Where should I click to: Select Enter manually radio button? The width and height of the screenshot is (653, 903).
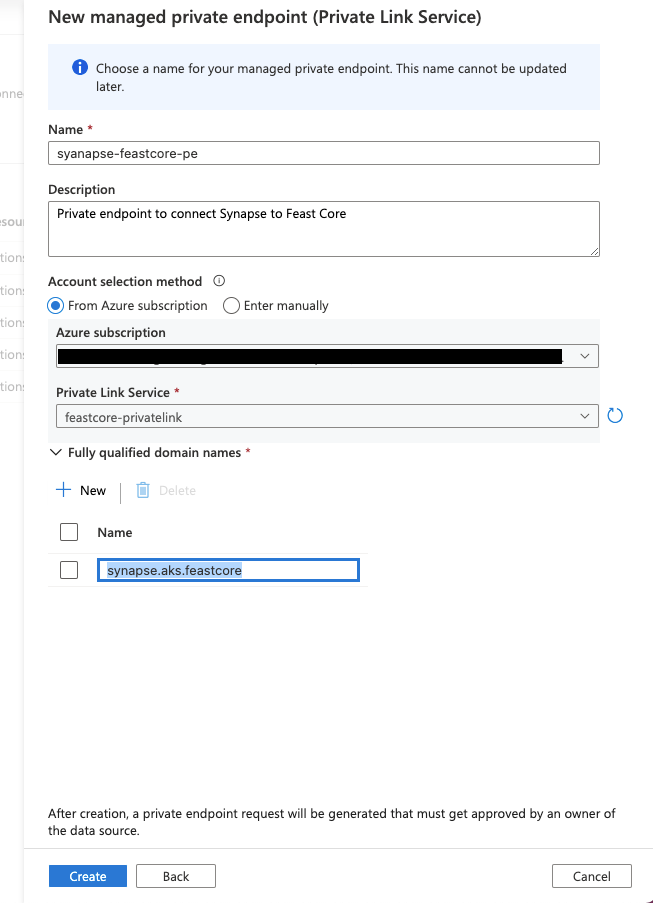click(x=231, y=306)
